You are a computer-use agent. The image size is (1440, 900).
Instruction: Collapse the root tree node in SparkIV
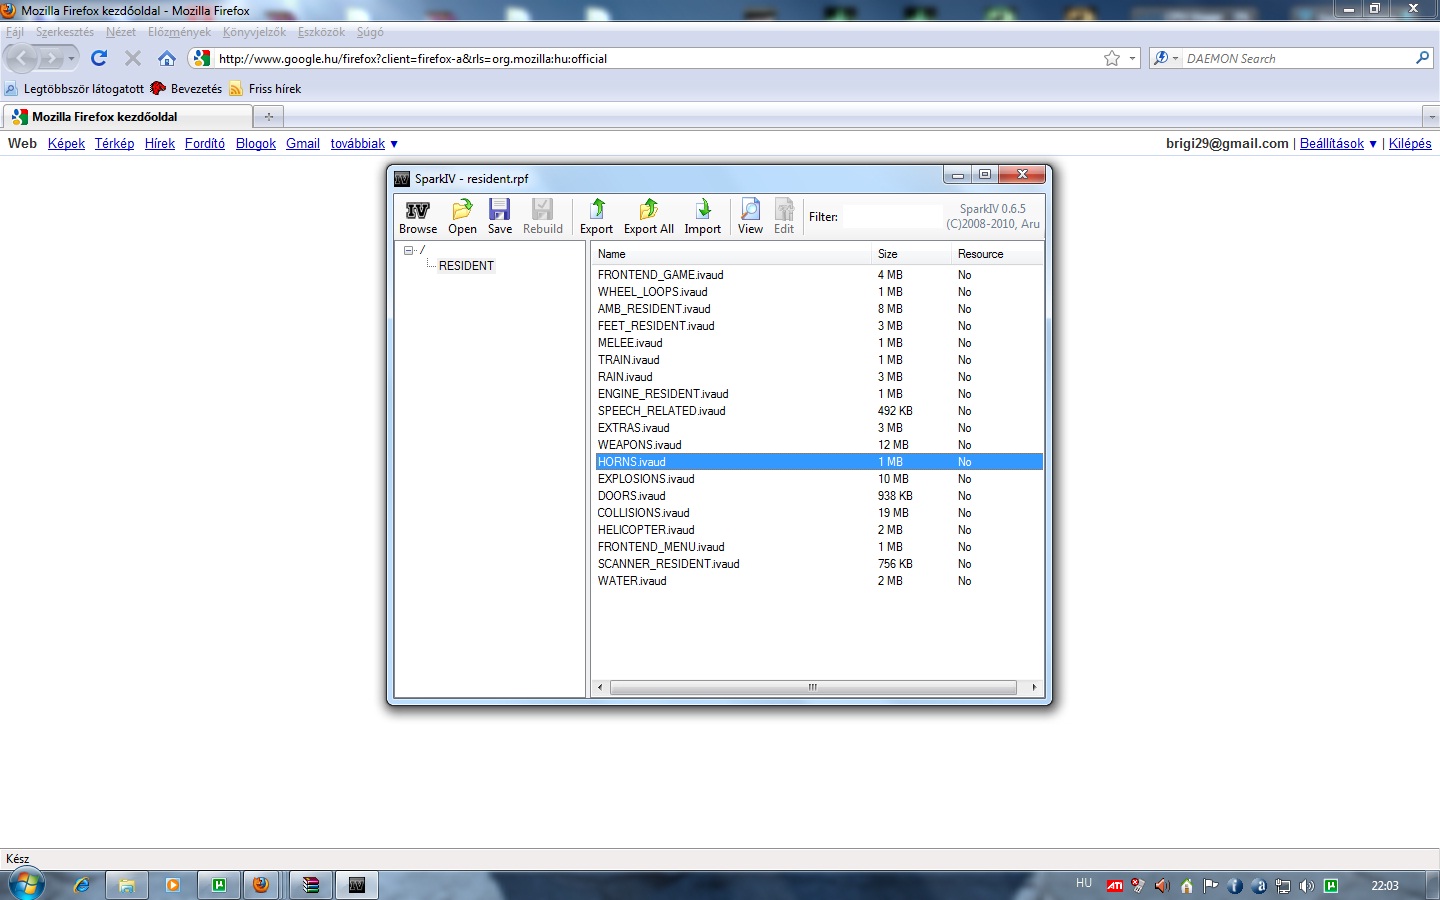click(x=408, y=250)
